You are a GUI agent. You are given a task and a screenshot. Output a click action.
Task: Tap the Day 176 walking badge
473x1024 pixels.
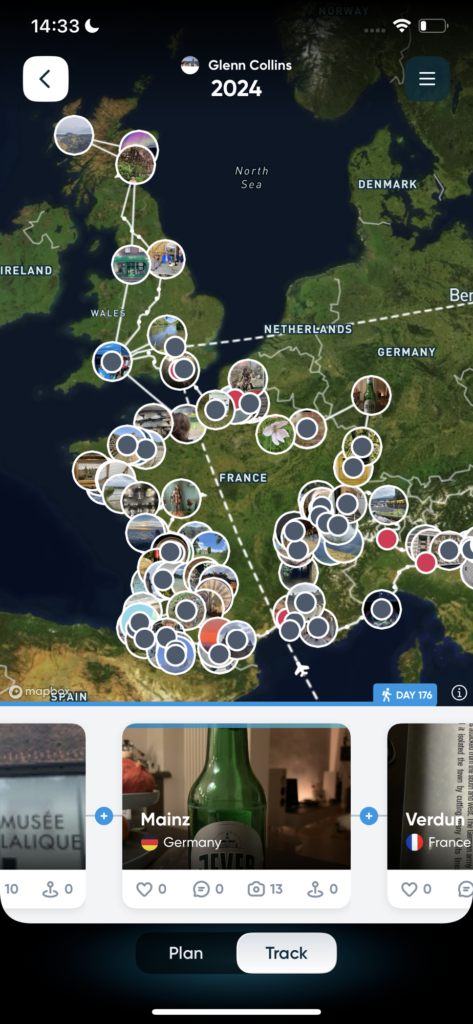point(405,695)
